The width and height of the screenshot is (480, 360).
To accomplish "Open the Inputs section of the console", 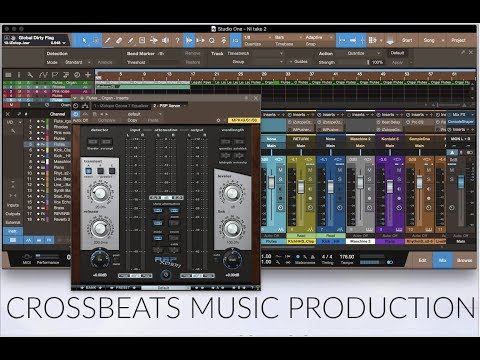I will coord(13,205).
